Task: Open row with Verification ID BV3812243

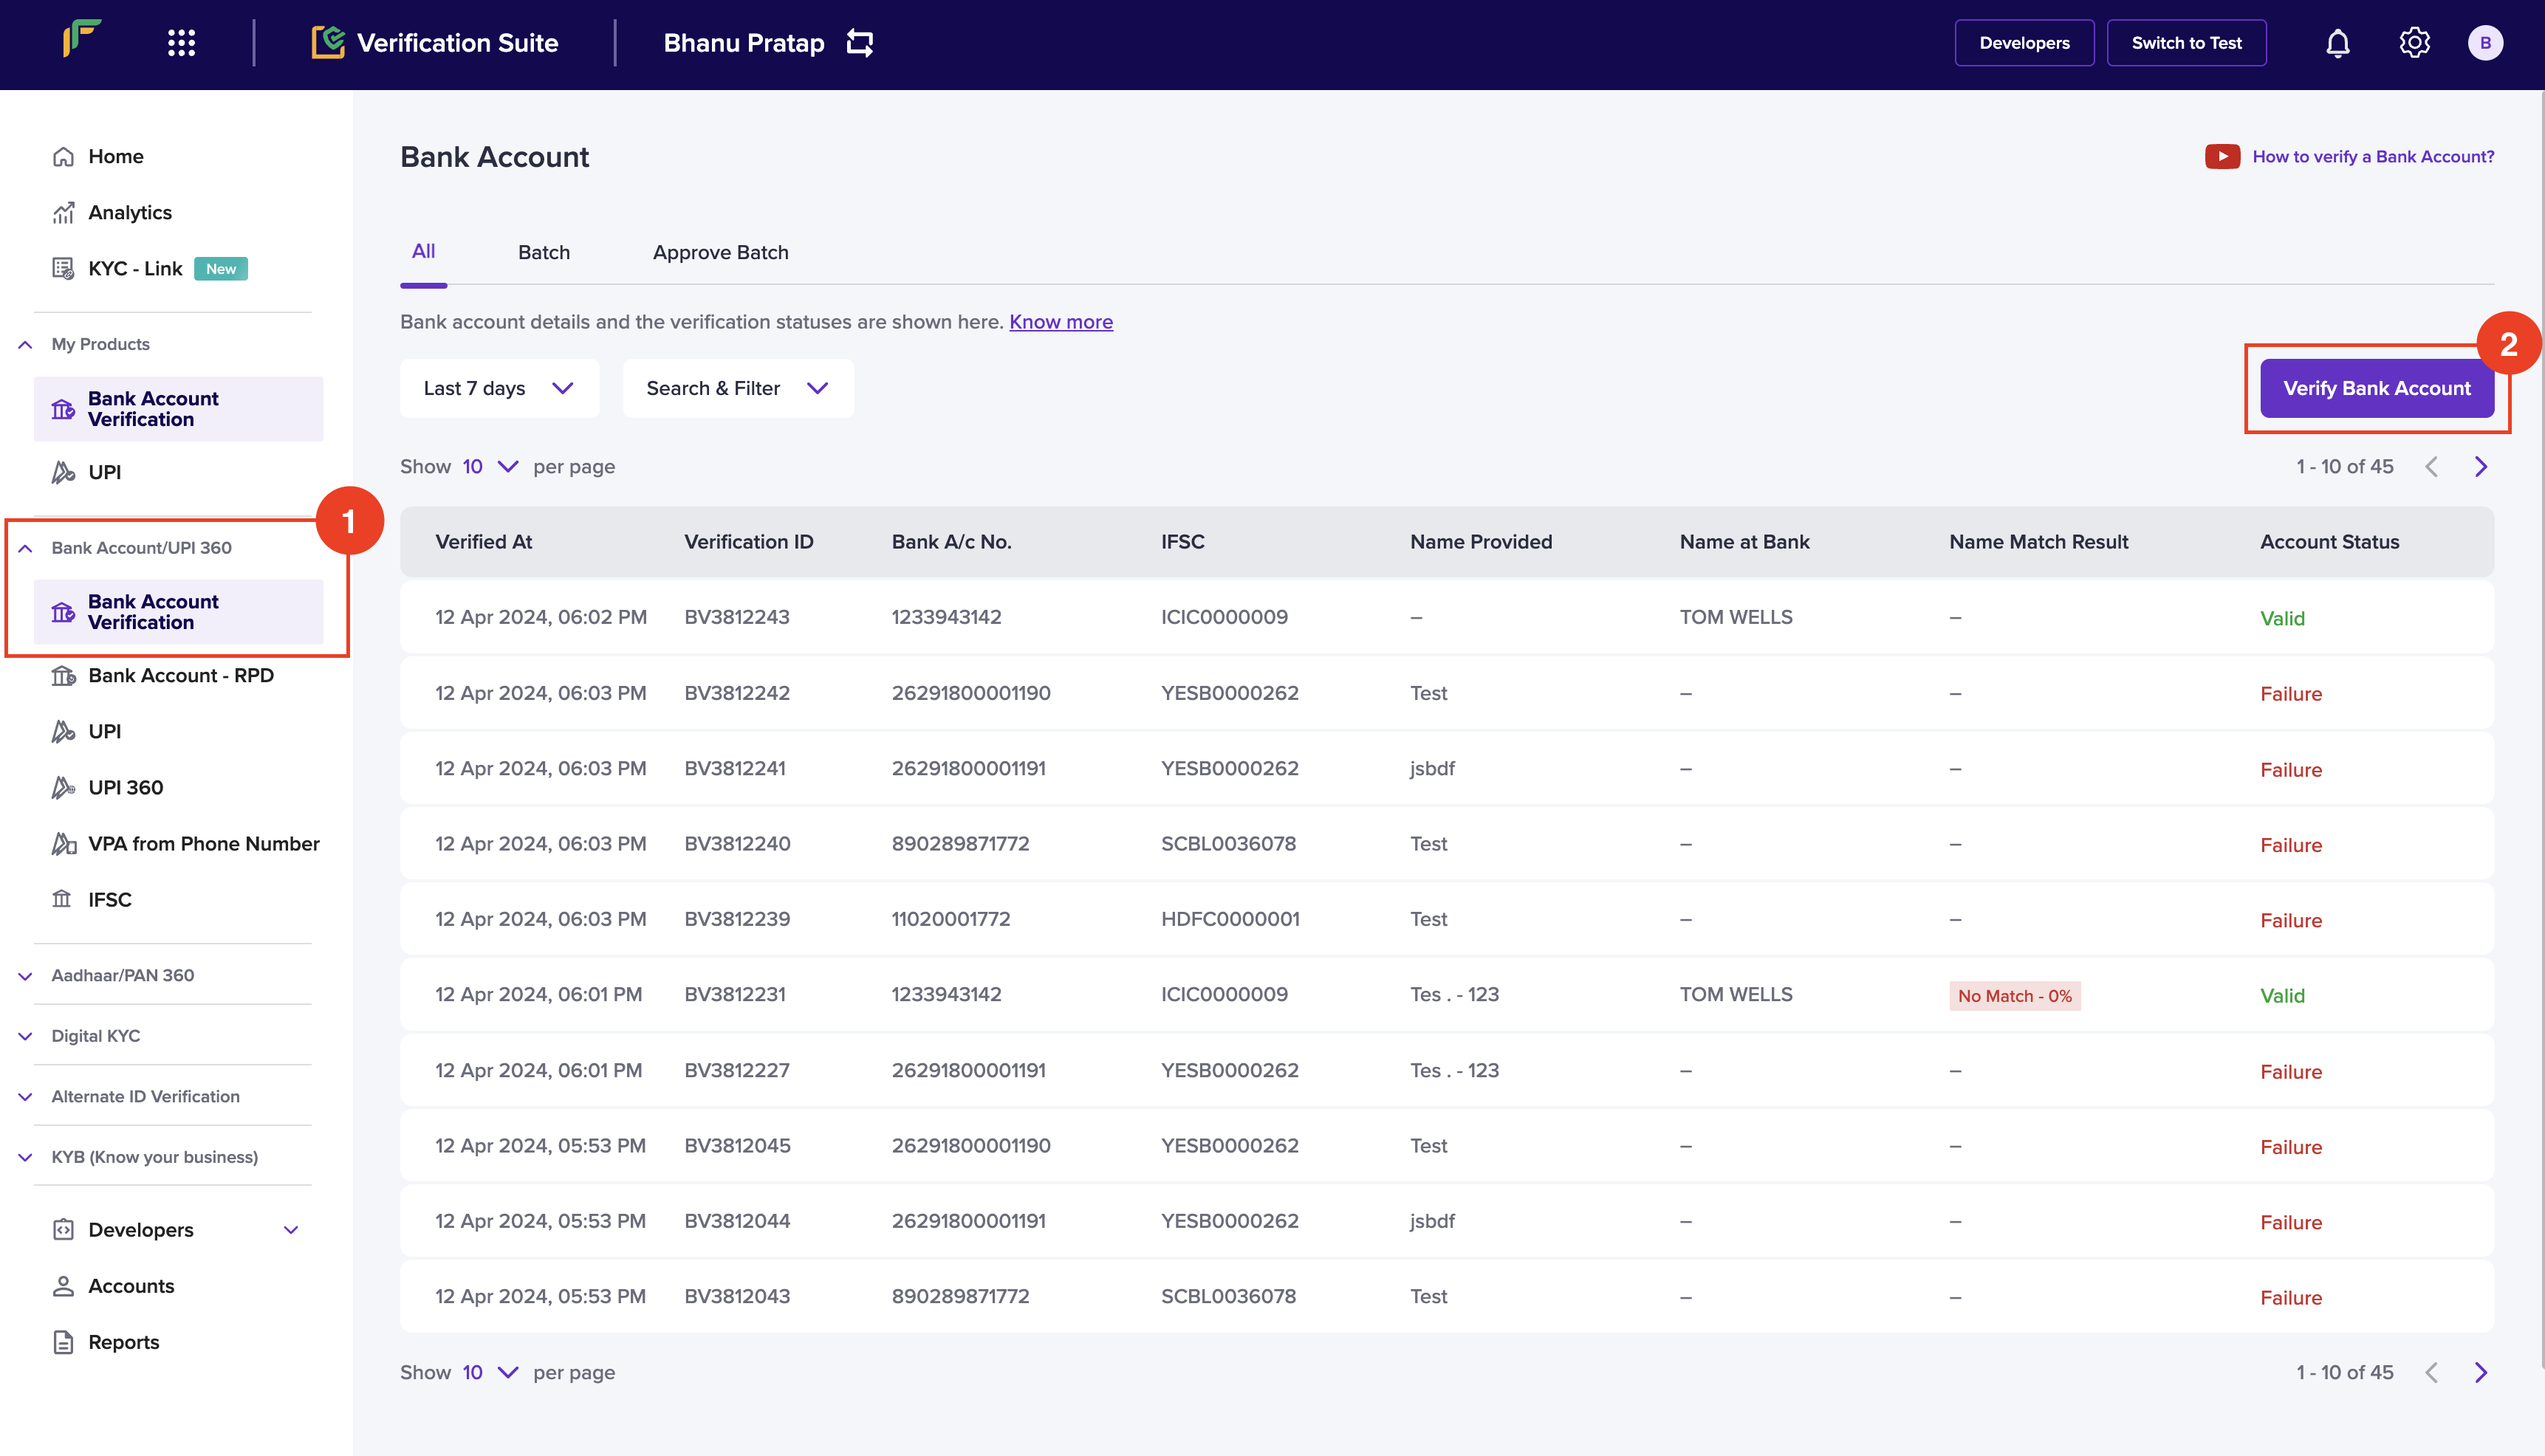Action: 737,617
